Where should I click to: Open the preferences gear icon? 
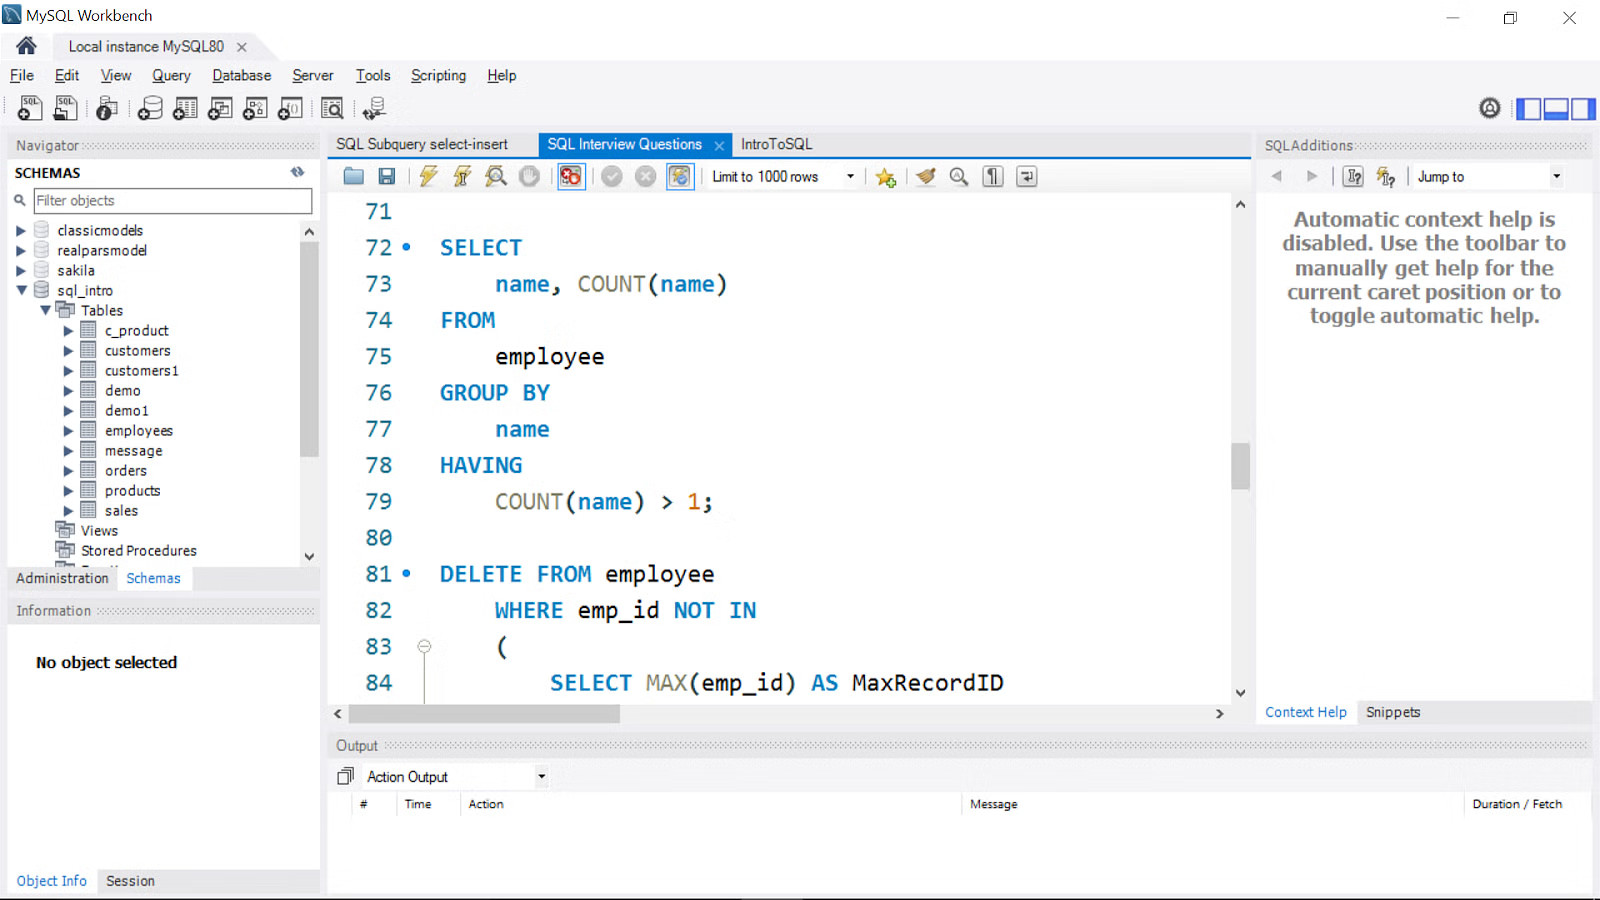coord(1490,108)
